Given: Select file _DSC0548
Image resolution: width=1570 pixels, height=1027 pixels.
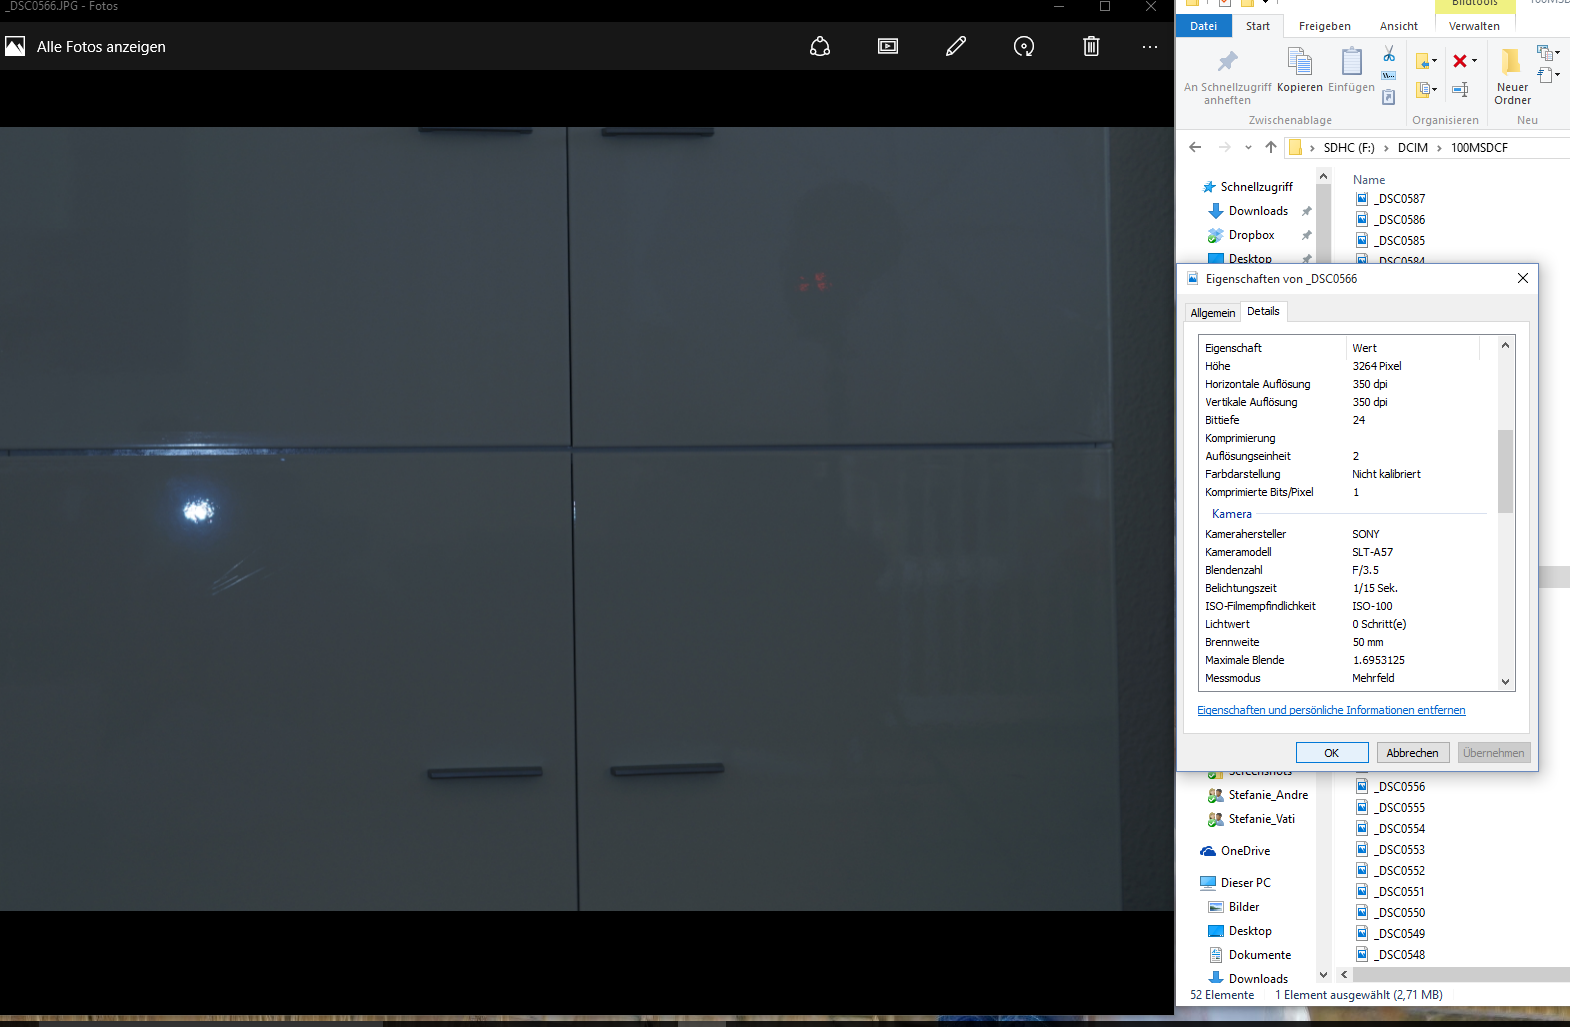Looking at the screenshot, I should 1399,955.
